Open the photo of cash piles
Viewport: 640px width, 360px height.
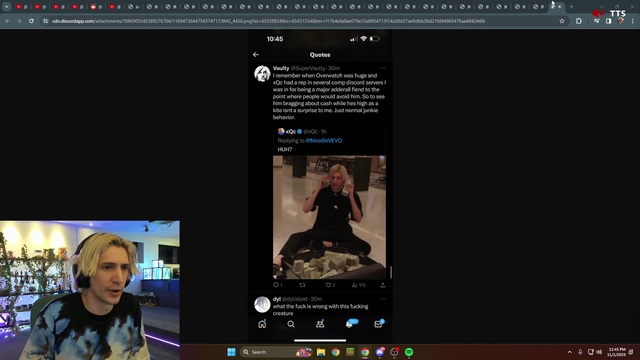(x=329, y=217)
